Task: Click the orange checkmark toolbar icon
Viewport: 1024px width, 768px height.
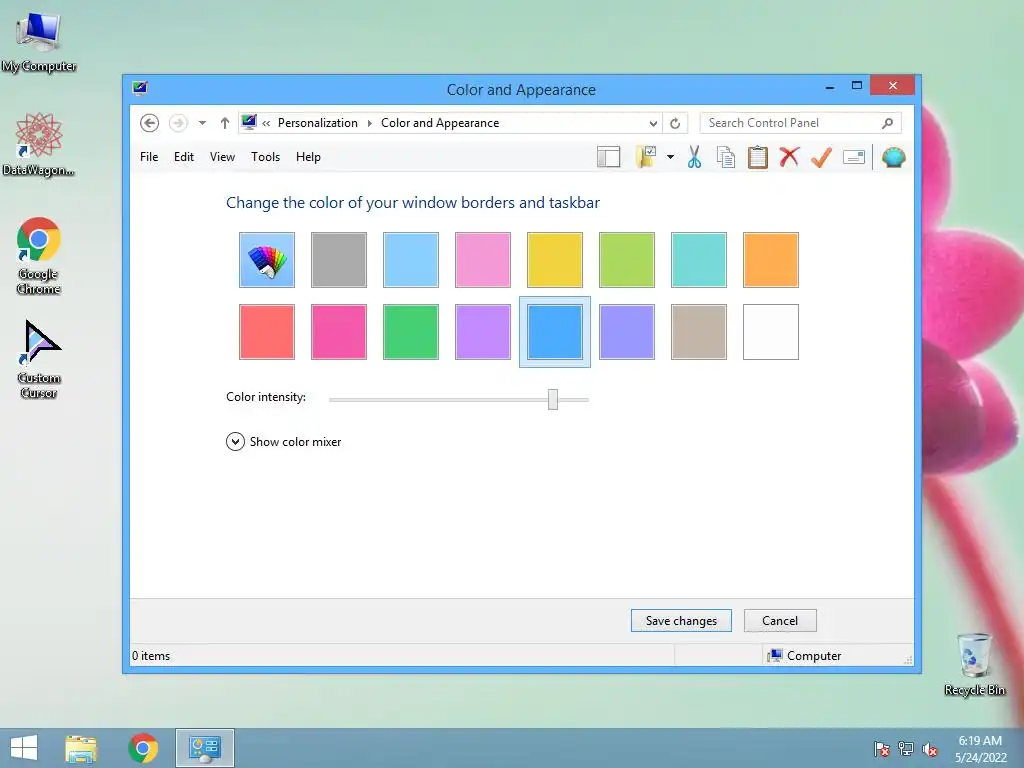Action: point(822,157)
